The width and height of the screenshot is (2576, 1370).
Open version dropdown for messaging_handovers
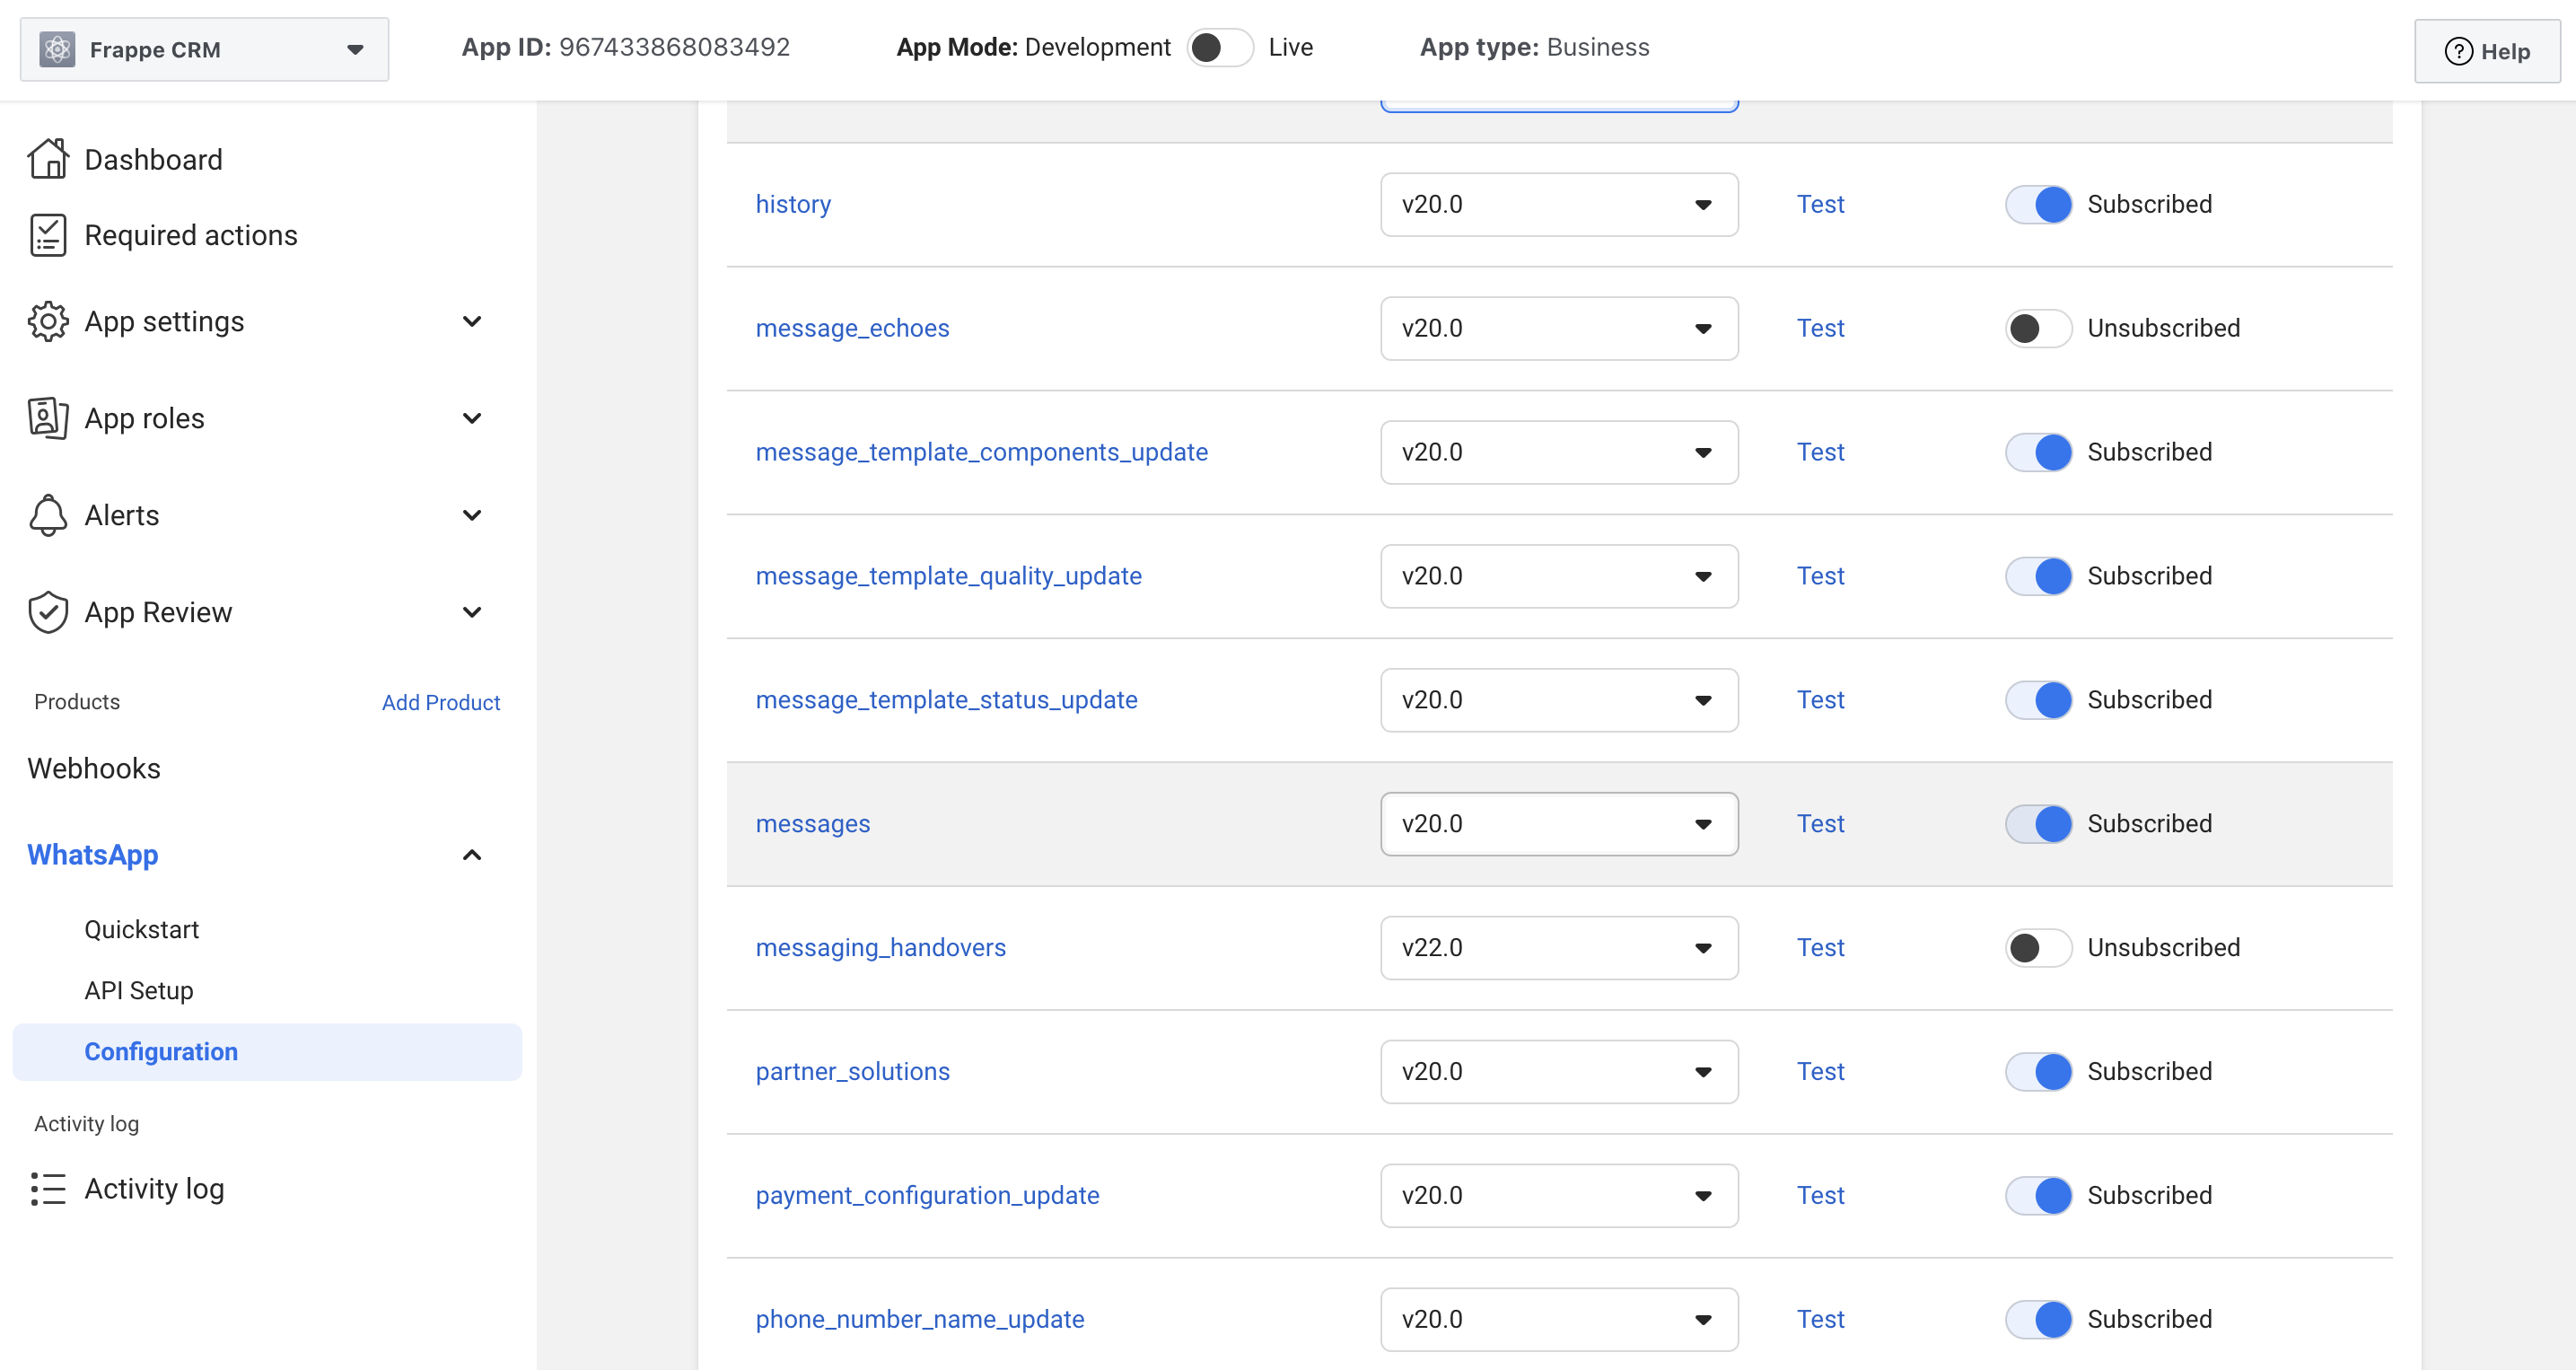tap(1558, 947)
